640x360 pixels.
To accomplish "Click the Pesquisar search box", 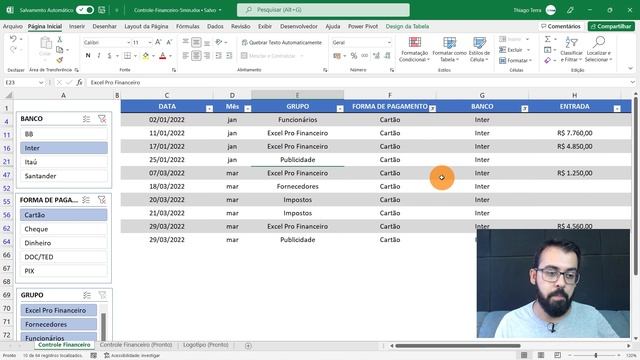I will 323,10.
